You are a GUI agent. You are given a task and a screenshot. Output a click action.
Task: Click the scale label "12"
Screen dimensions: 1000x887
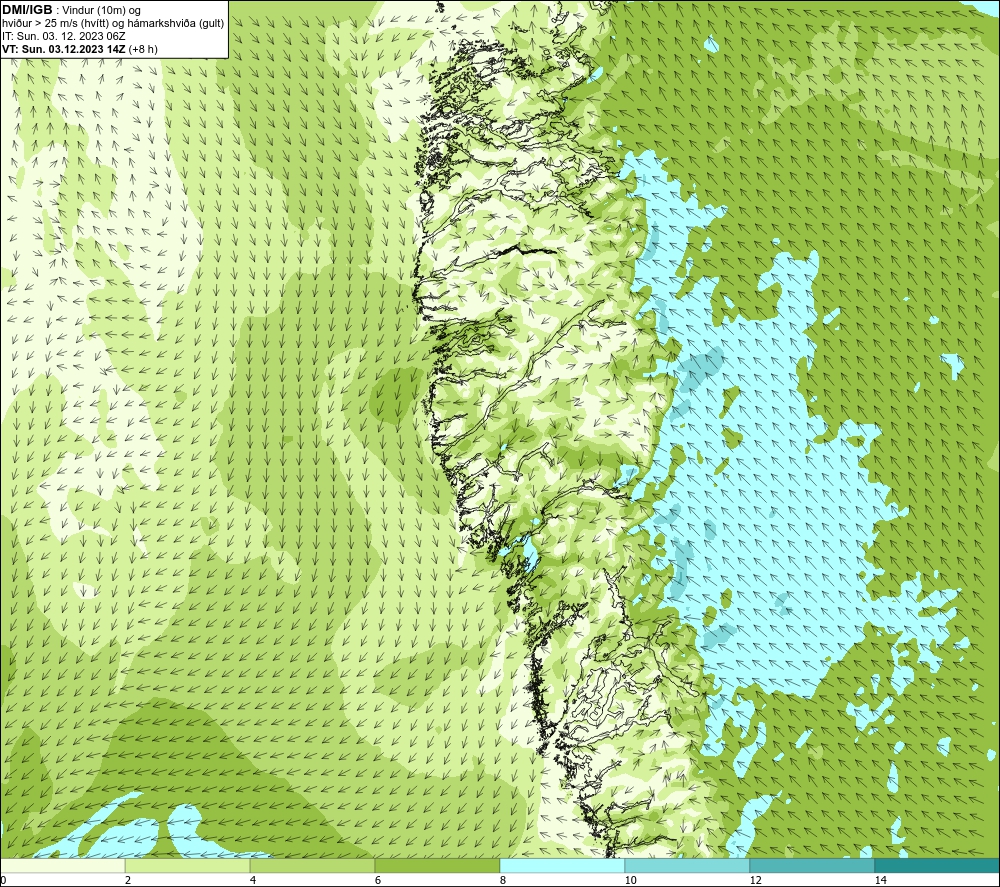tap(755, 880)
